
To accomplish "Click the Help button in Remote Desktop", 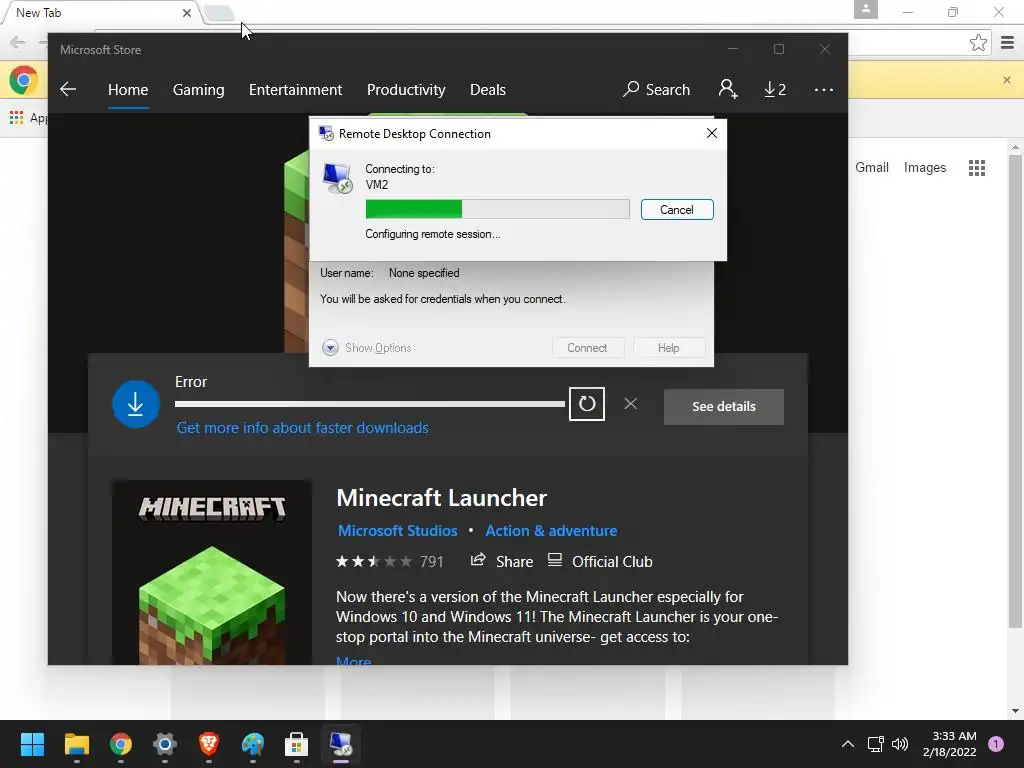I will click(x=668, y=348).
